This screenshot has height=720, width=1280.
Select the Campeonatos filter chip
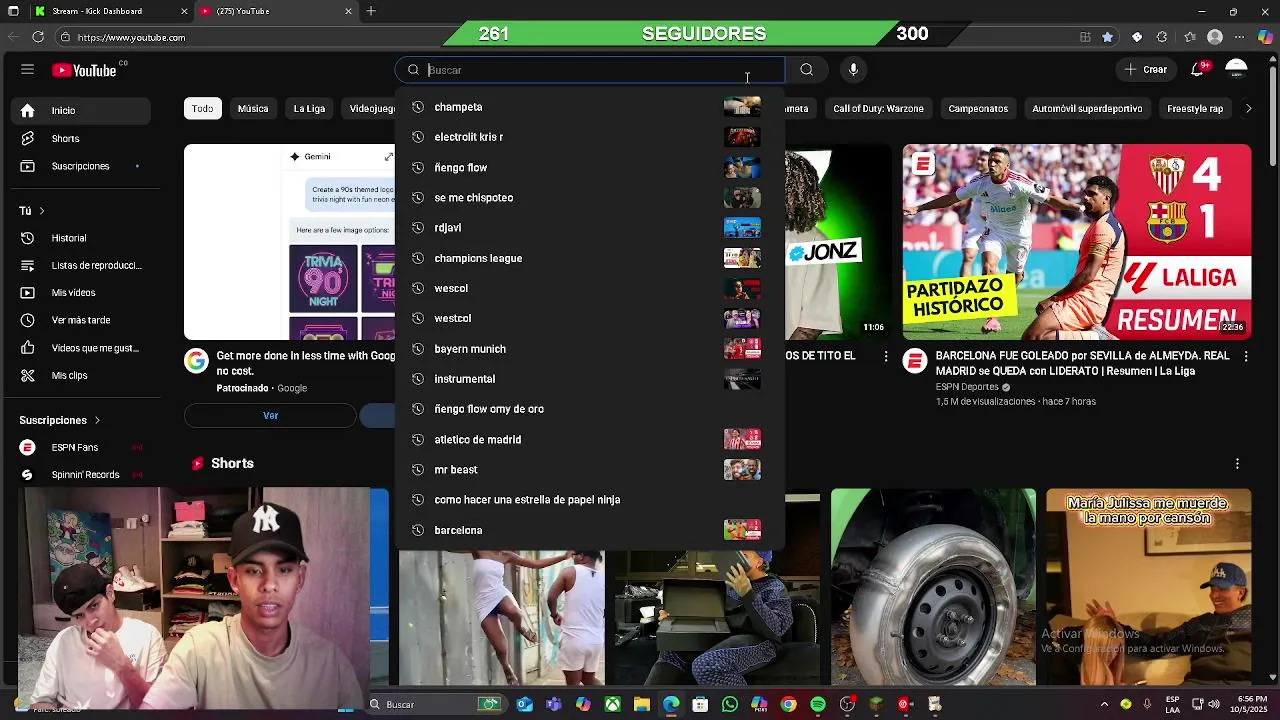click(978, 108)
